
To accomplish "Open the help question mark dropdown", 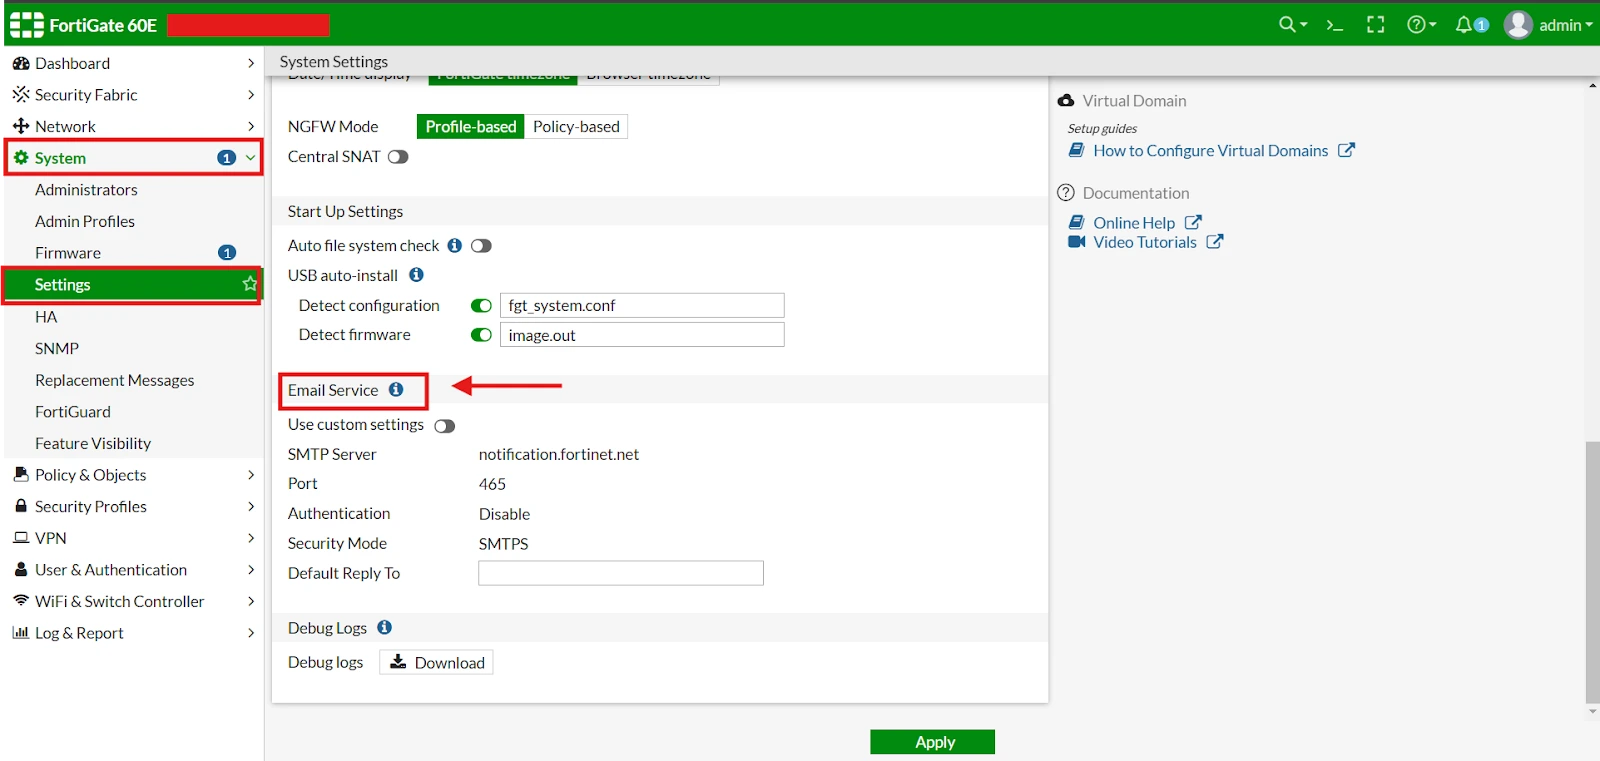I will pos(1420,25).
